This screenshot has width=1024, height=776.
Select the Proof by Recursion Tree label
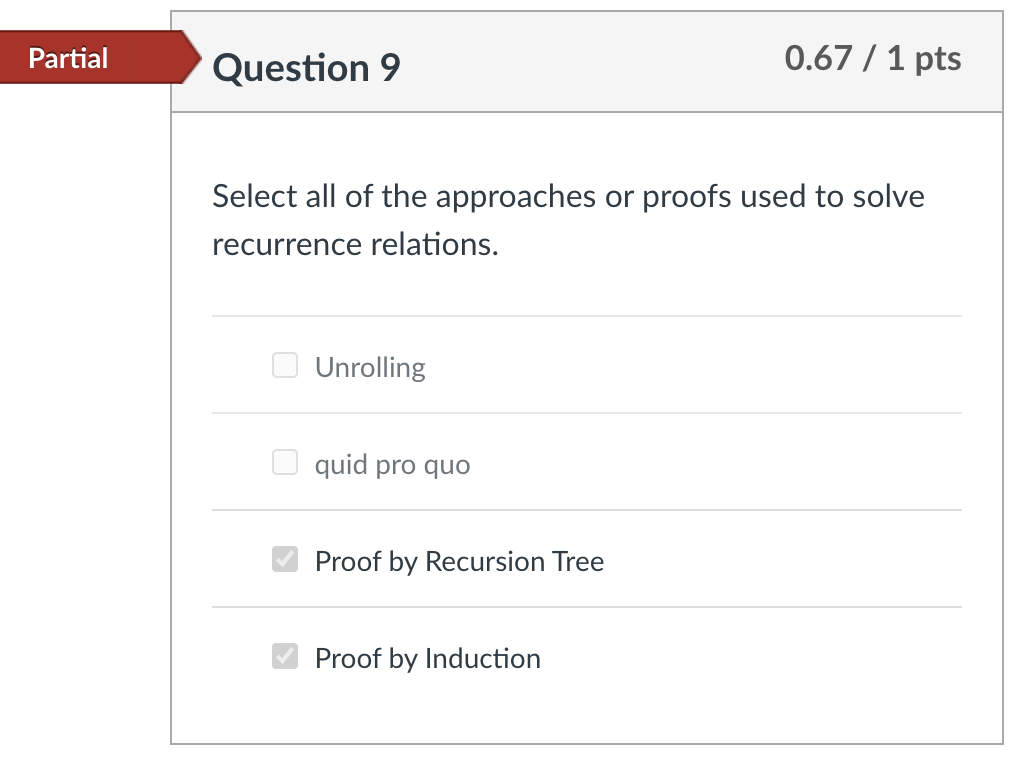click(x=459, y=561)
